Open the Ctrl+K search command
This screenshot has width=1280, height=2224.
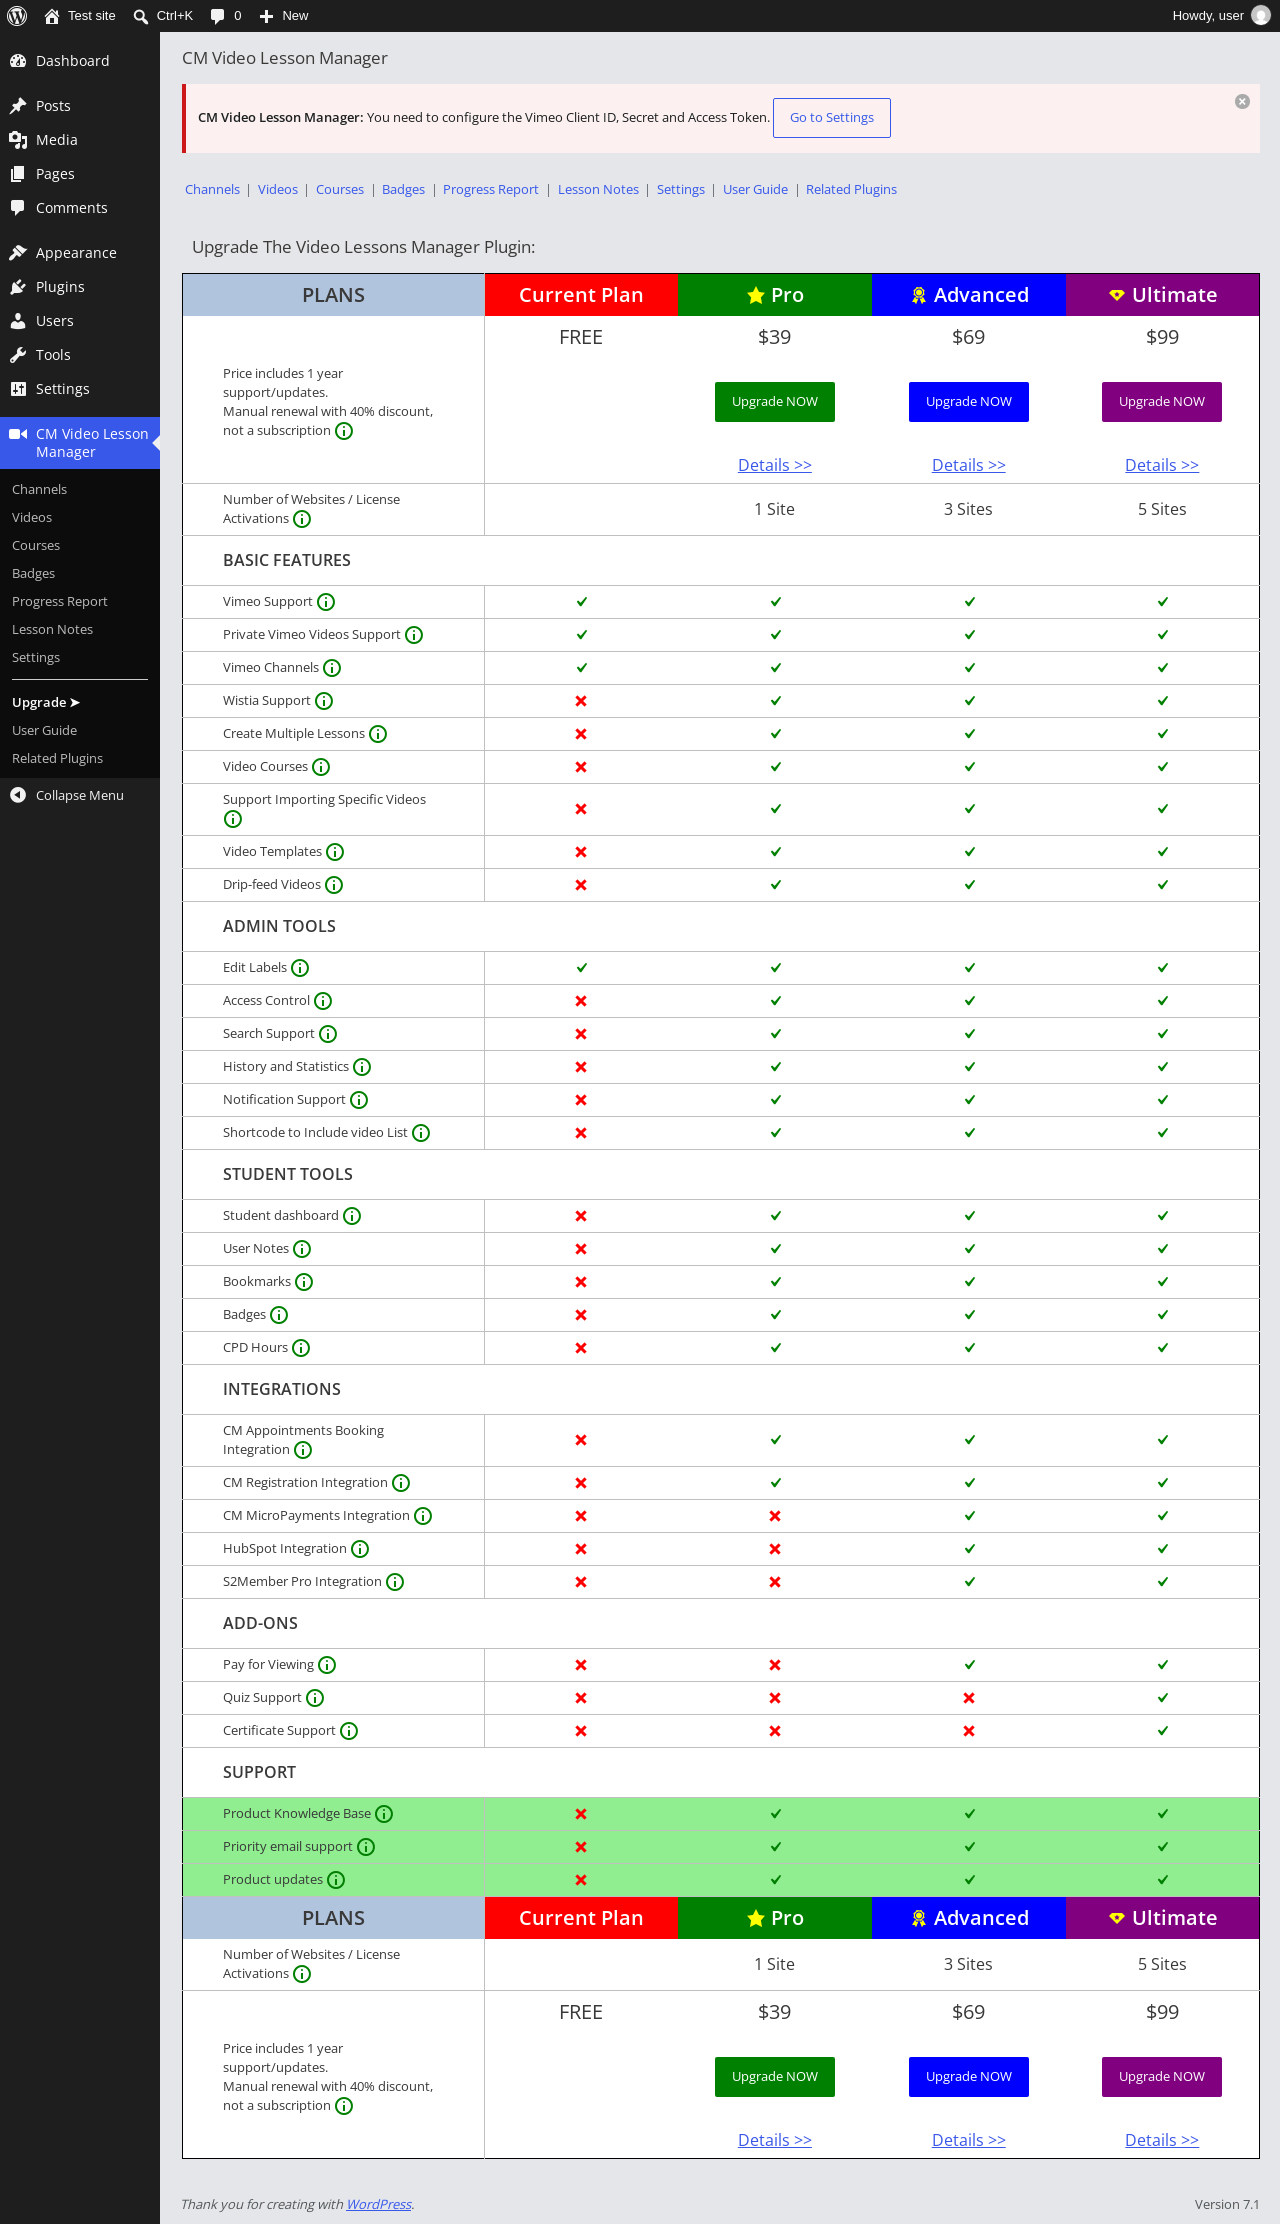point(163,16)
